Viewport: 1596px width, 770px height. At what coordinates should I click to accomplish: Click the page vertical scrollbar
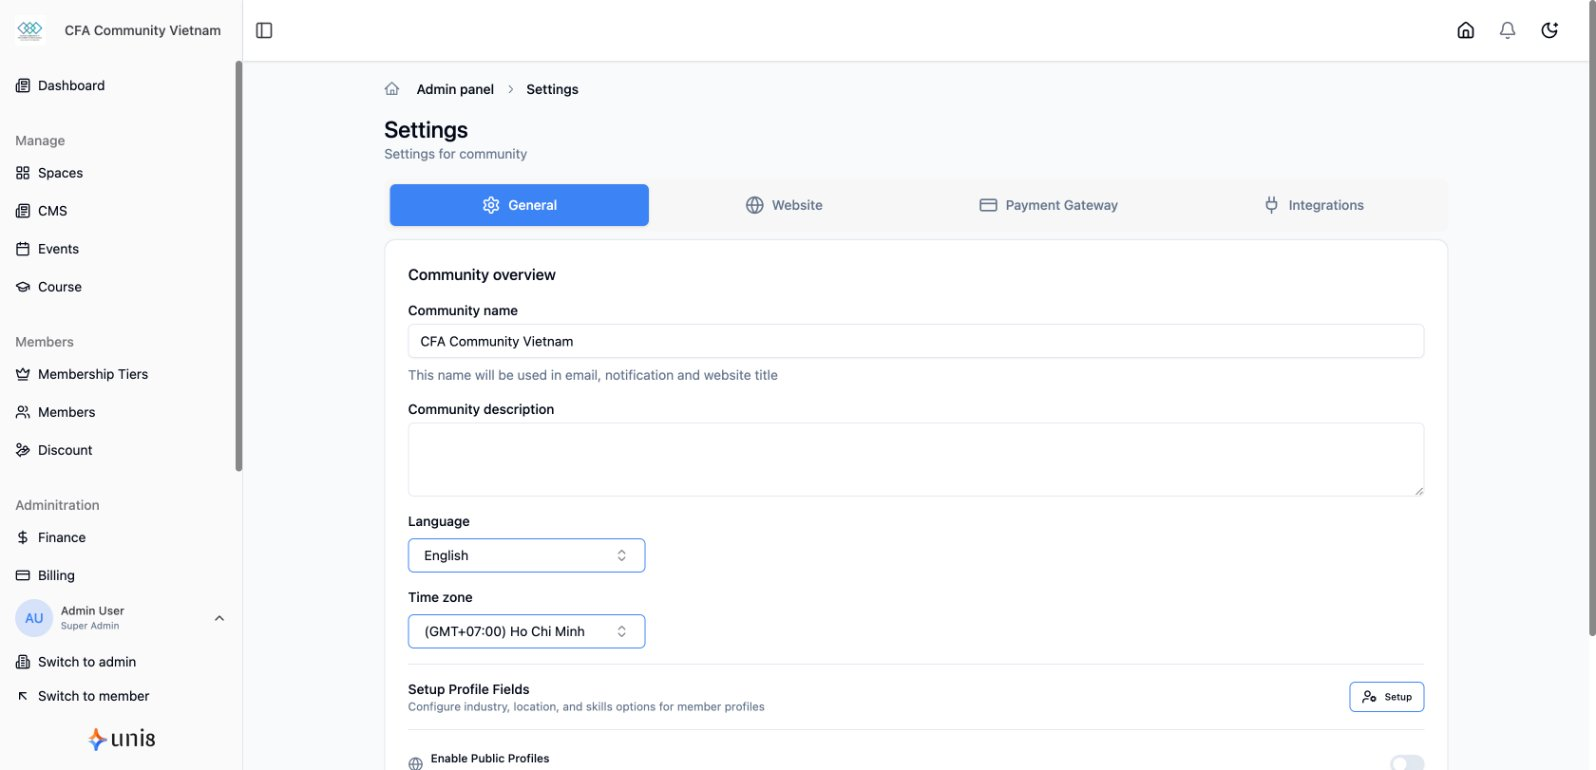coord(1592,318)
